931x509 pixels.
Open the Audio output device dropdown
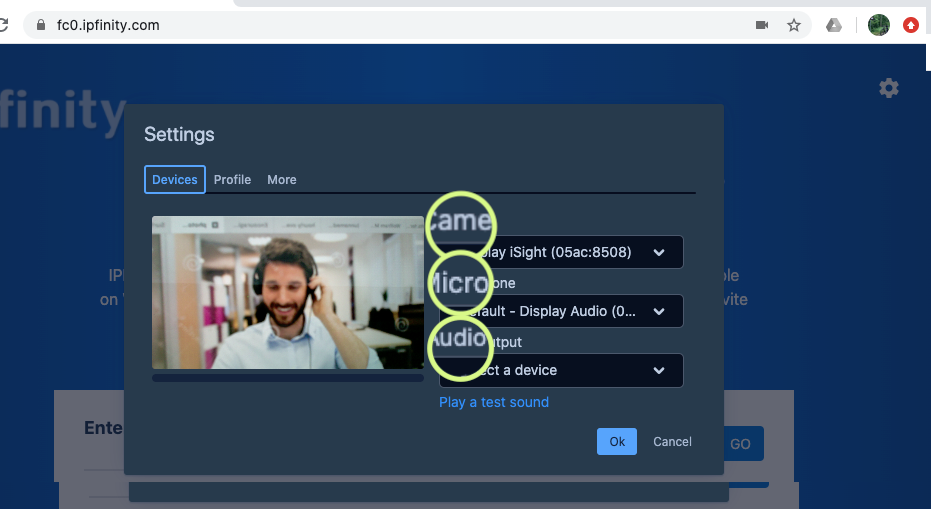[561, 370]
